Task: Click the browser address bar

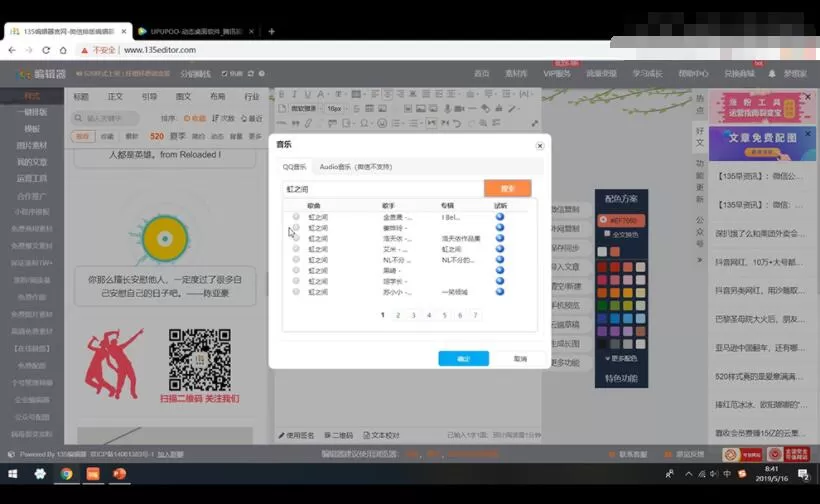Action: [x=345, y=50]
